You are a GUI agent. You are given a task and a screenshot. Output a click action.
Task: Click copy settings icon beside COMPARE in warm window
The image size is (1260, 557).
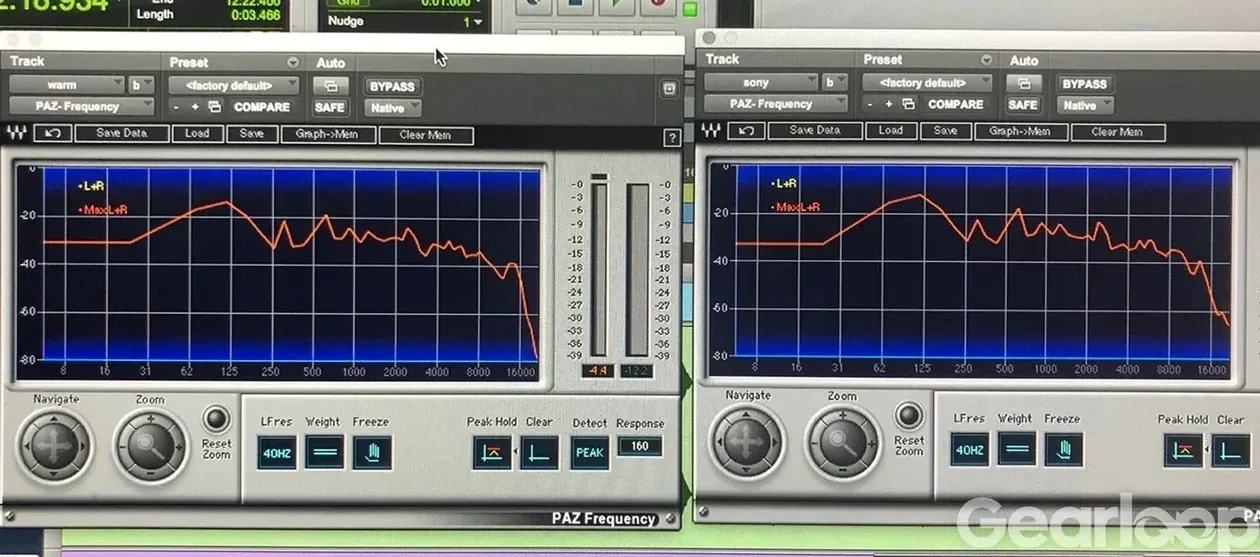pyautogui.click(x=214, y=107)
